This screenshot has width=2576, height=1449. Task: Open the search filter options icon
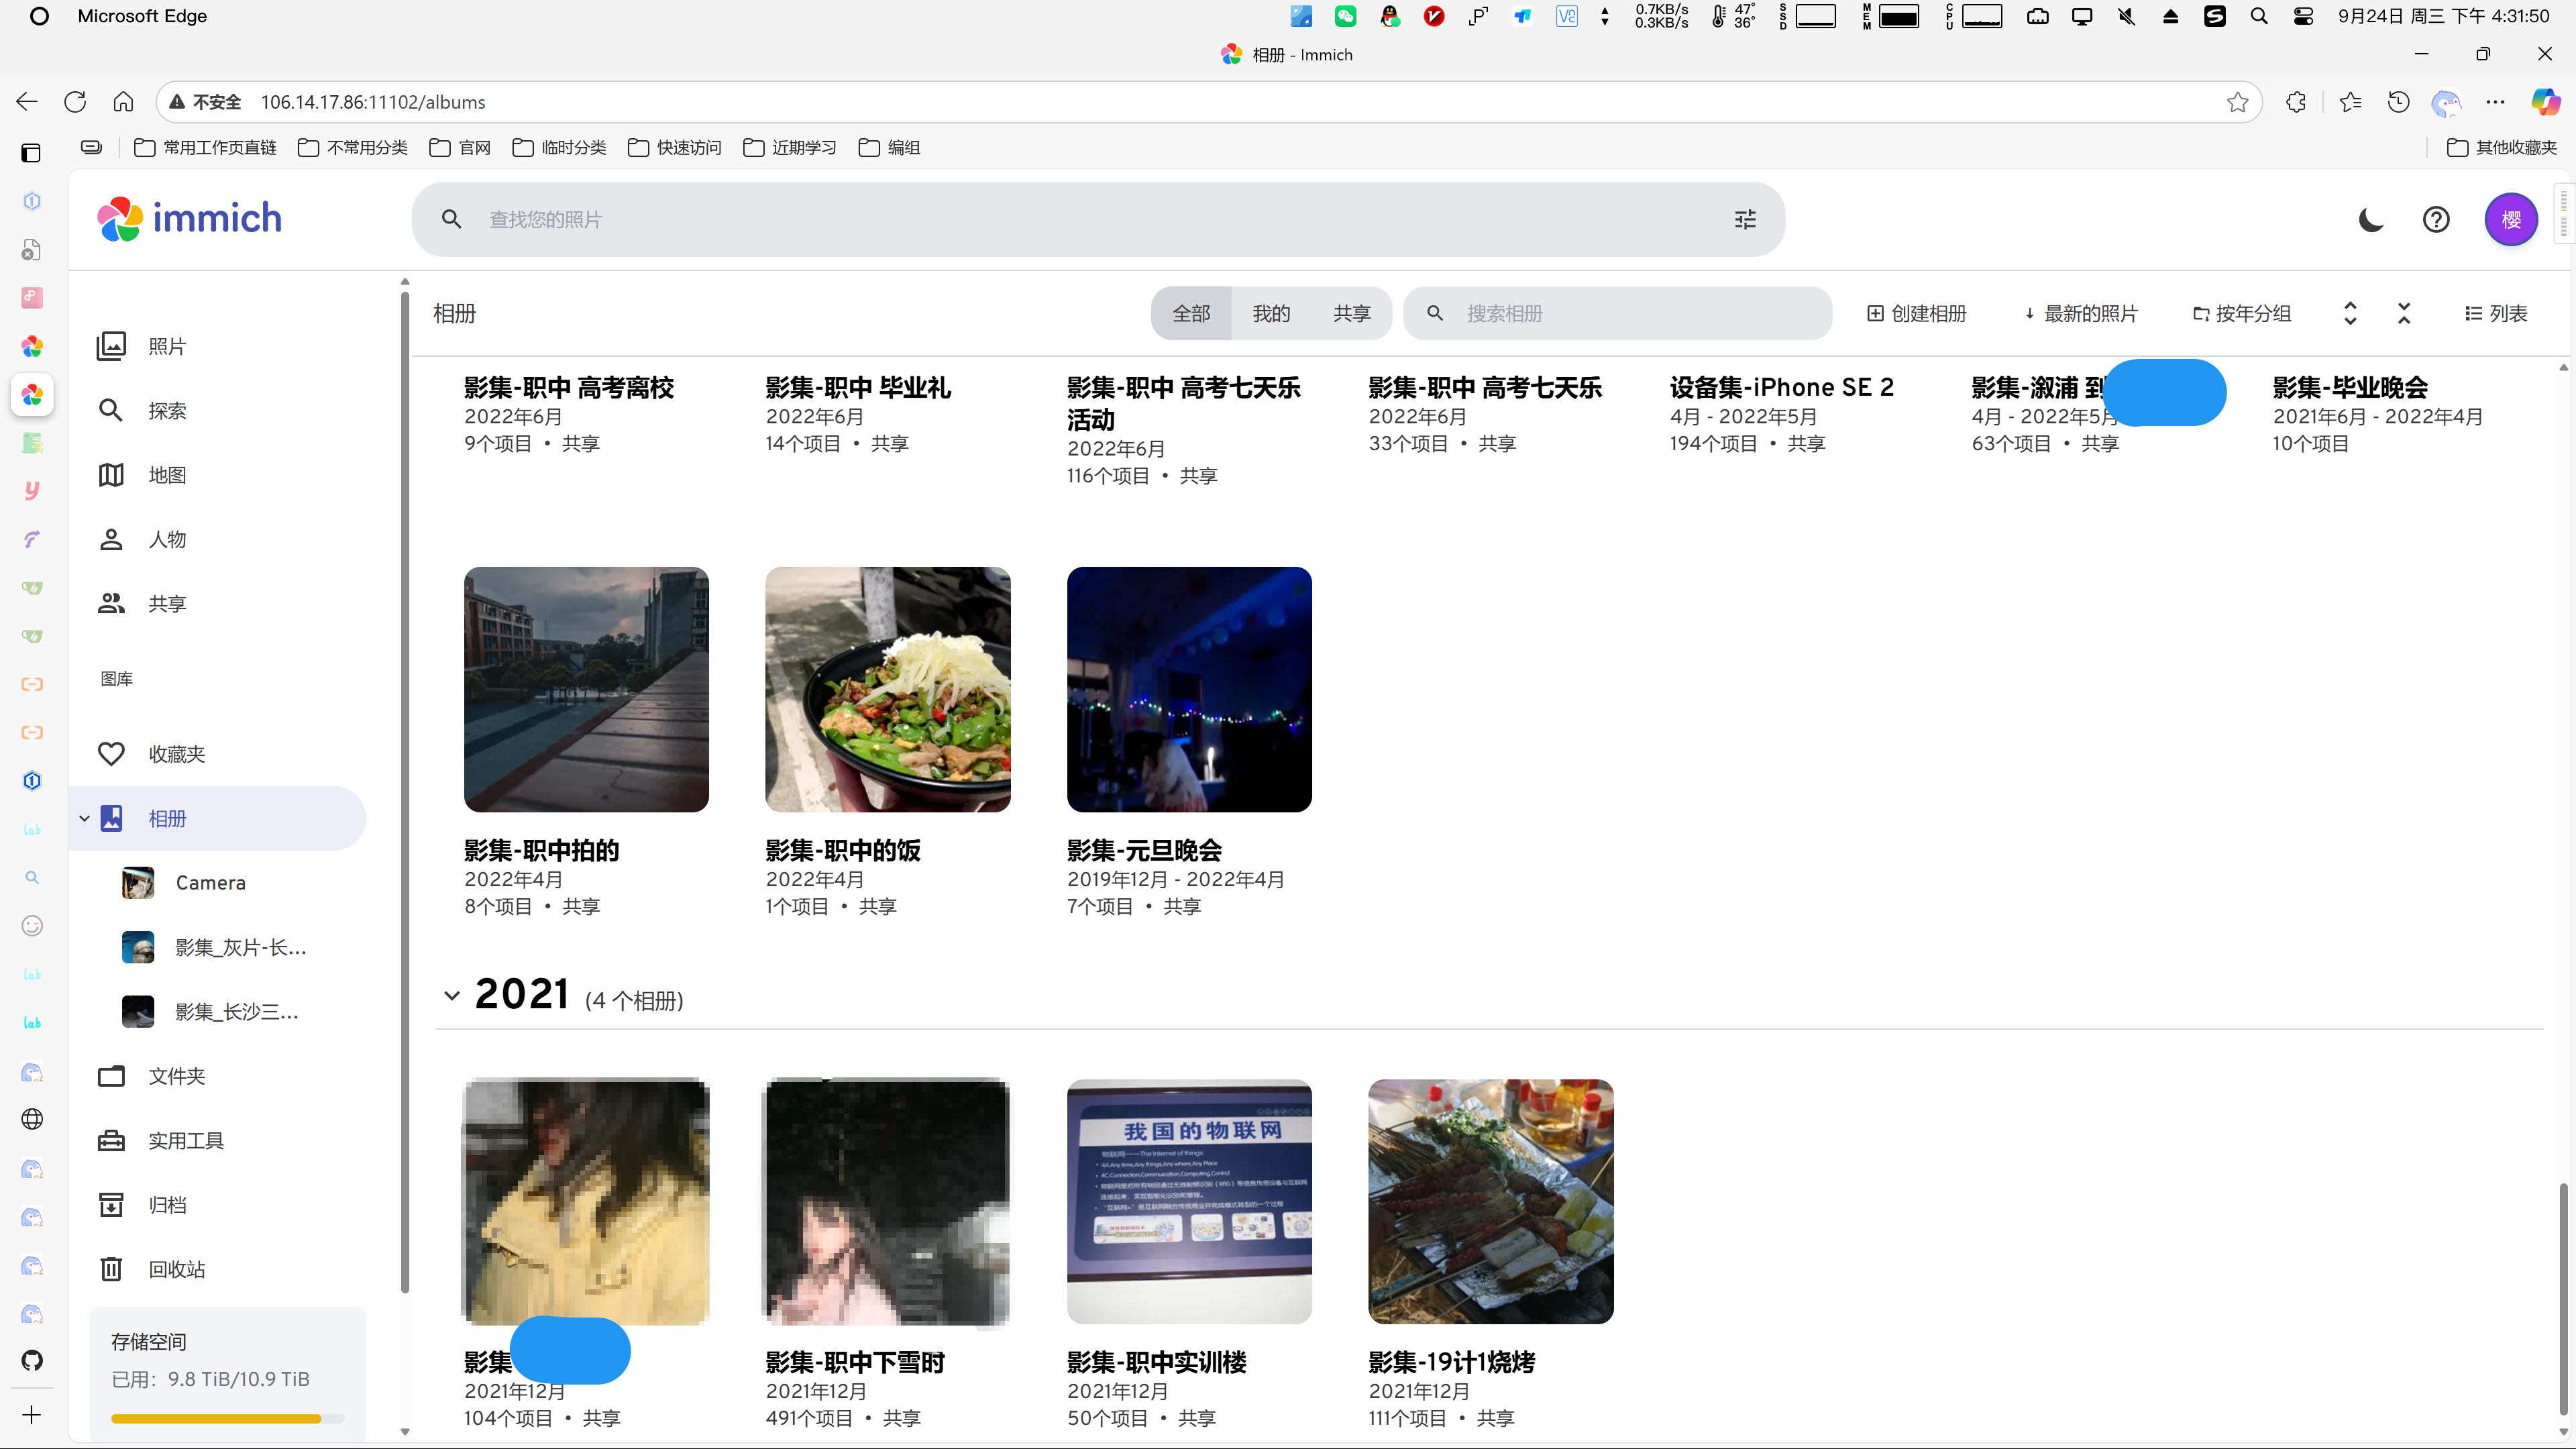[1744, 219]
